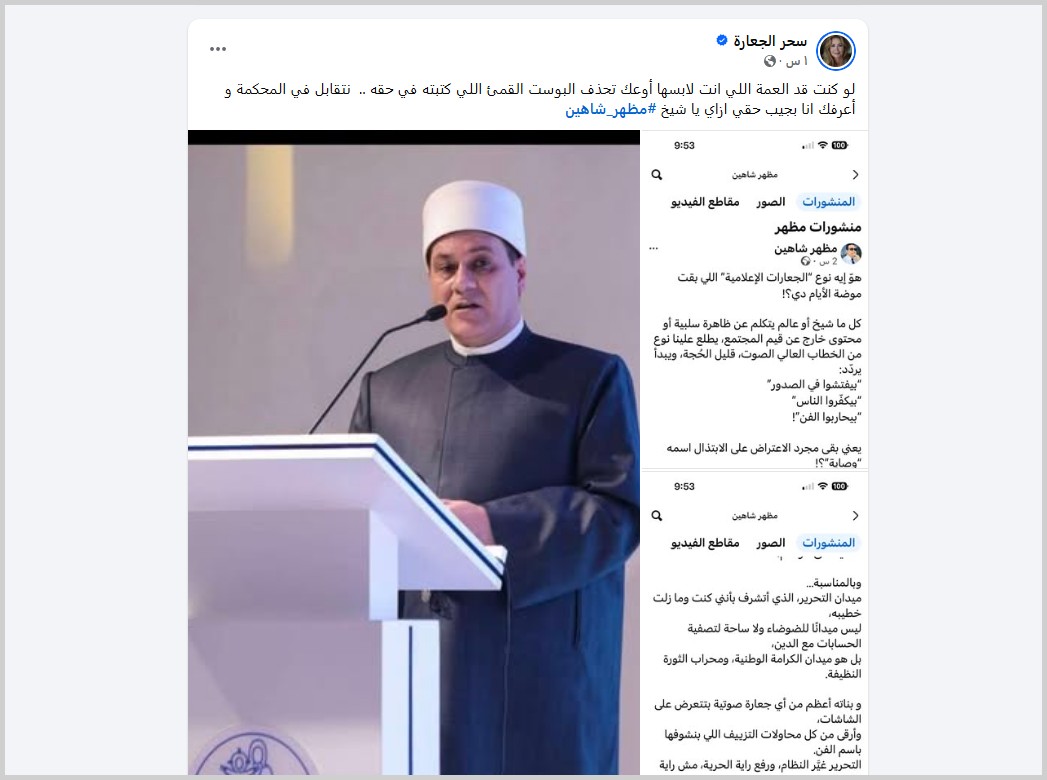The image size is (1047, 780).
Task: Click back chevron in bottom screenshot
Action: point(855,516)
